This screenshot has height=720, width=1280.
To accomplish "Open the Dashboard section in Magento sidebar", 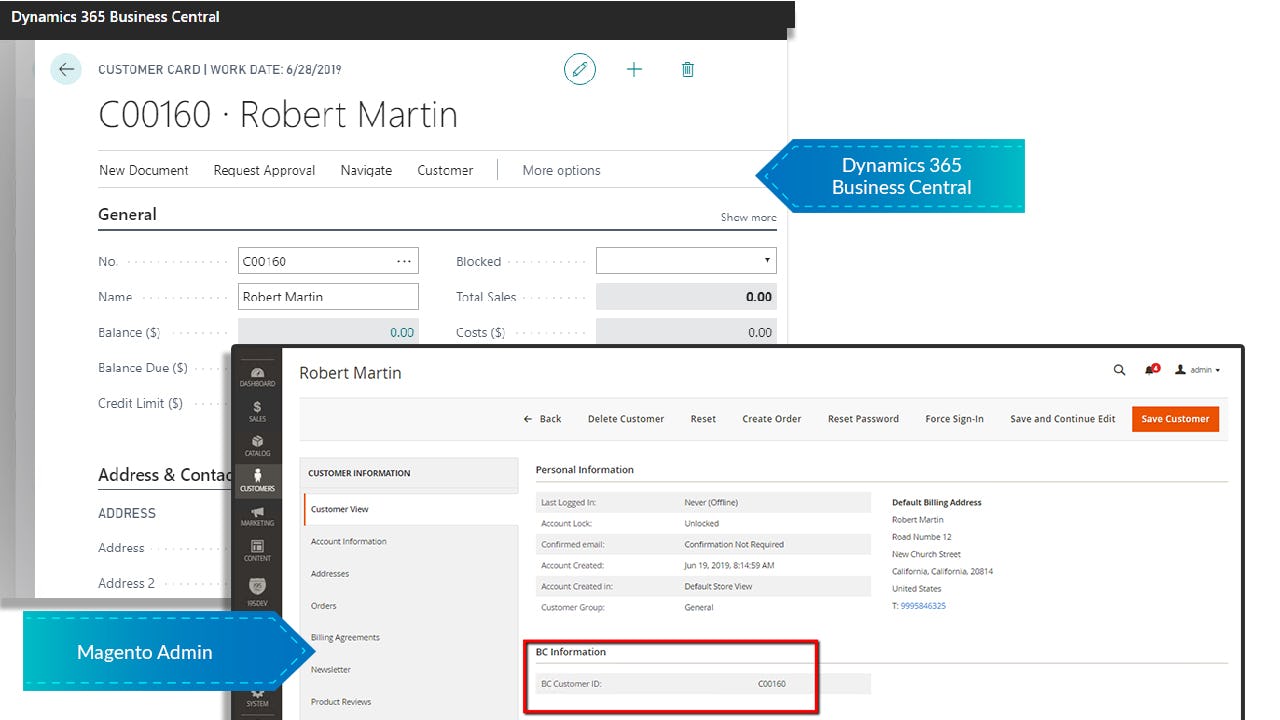I will pos(257,373).
